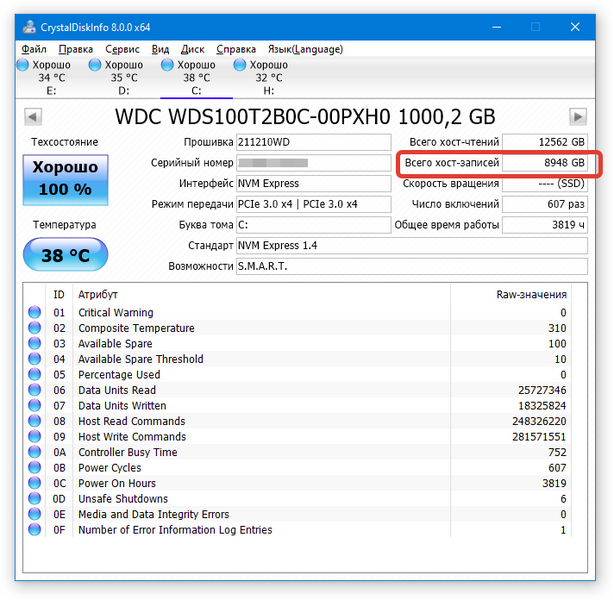Viewport: 613px width, 600px height.
Task: Click the Буква тома field C:
Action: (x=314, y=225)
